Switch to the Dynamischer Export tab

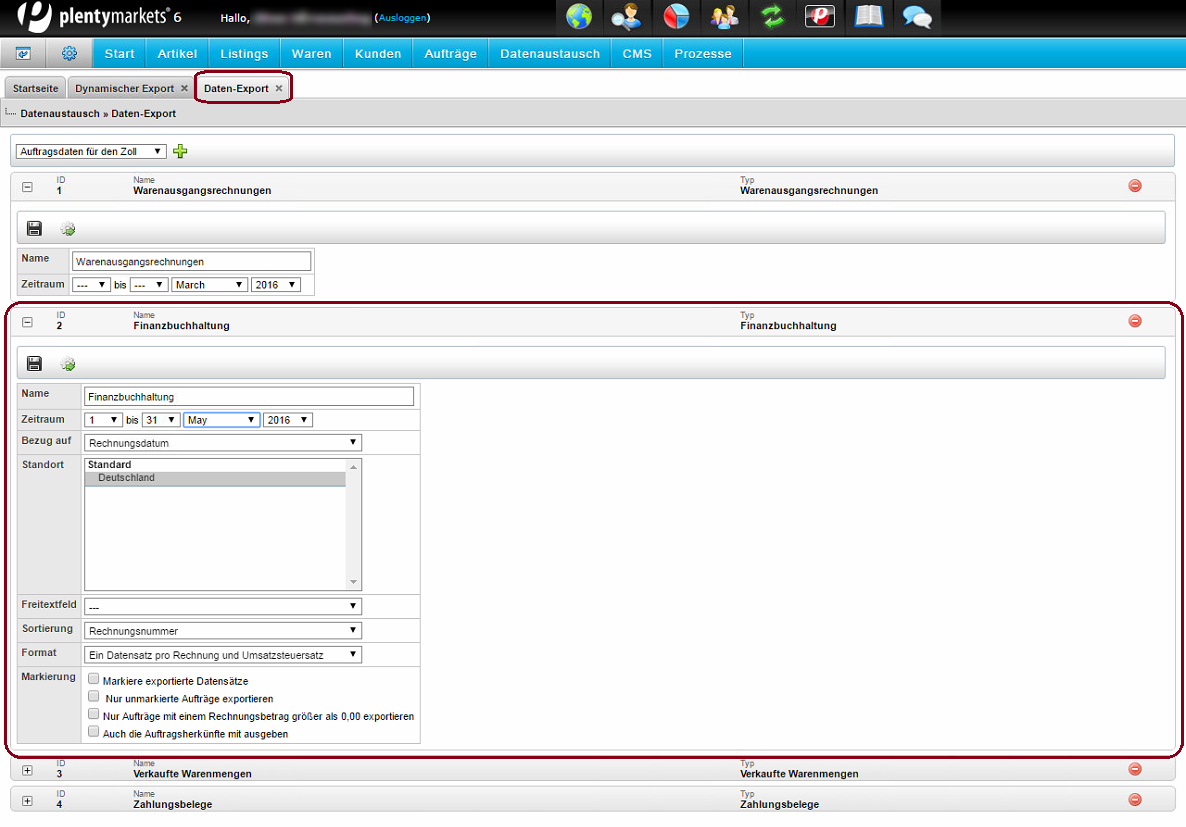coord(124,88)
